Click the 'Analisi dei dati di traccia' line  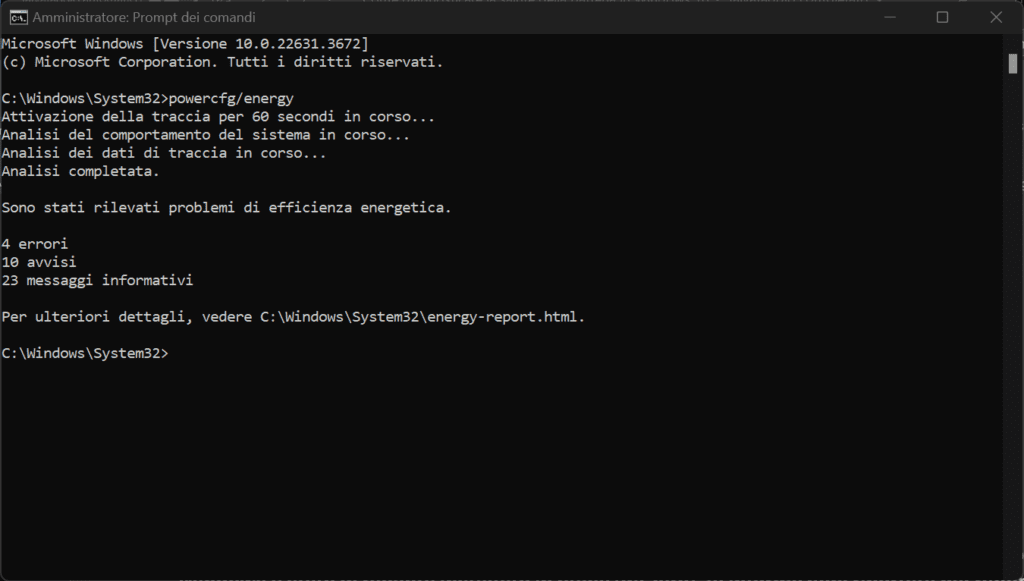coord(164,153)
